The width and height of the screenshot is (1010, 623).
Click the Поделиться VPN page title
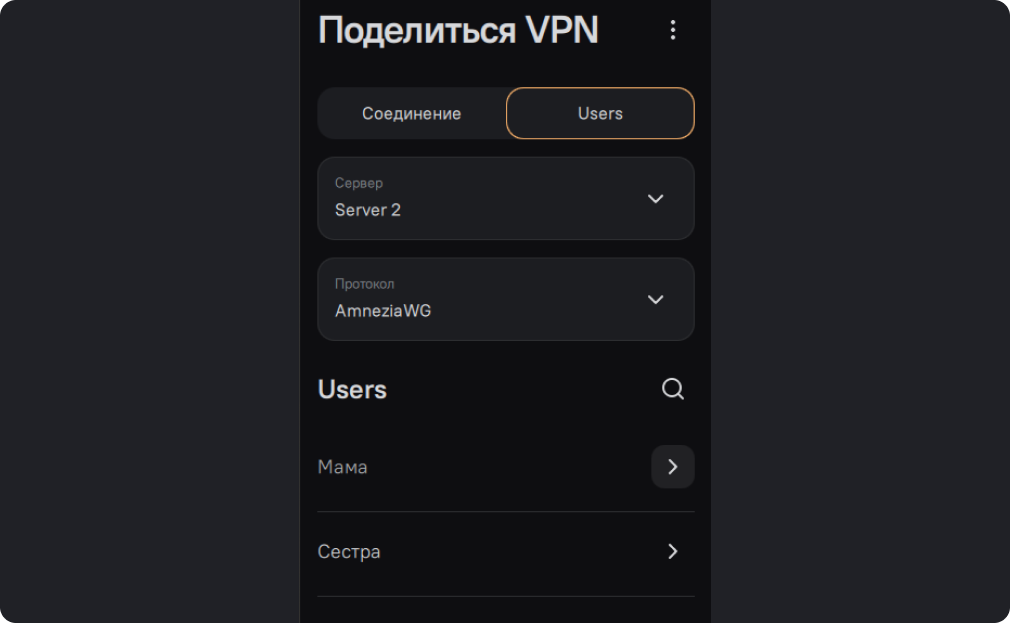pos(458,30)
